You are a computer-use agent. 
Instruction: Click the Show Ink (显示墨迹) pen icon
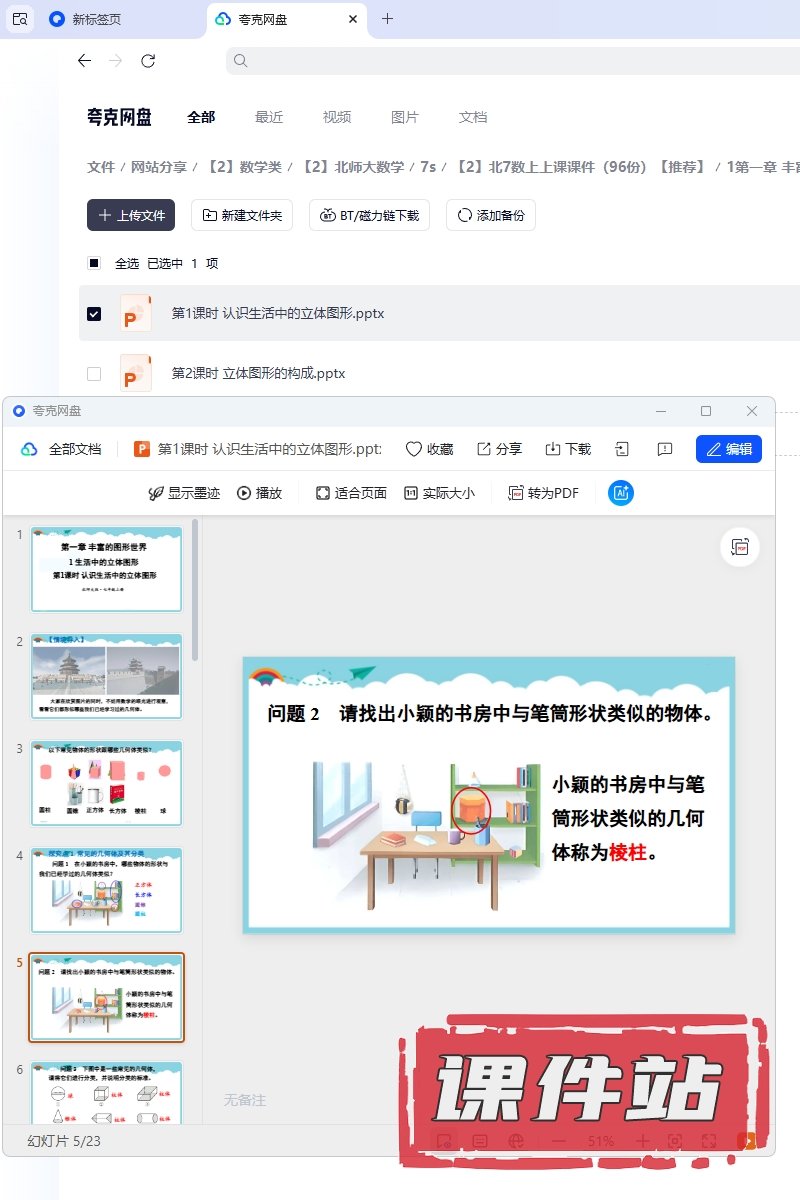pyautogui.click(x=156, y=493)
